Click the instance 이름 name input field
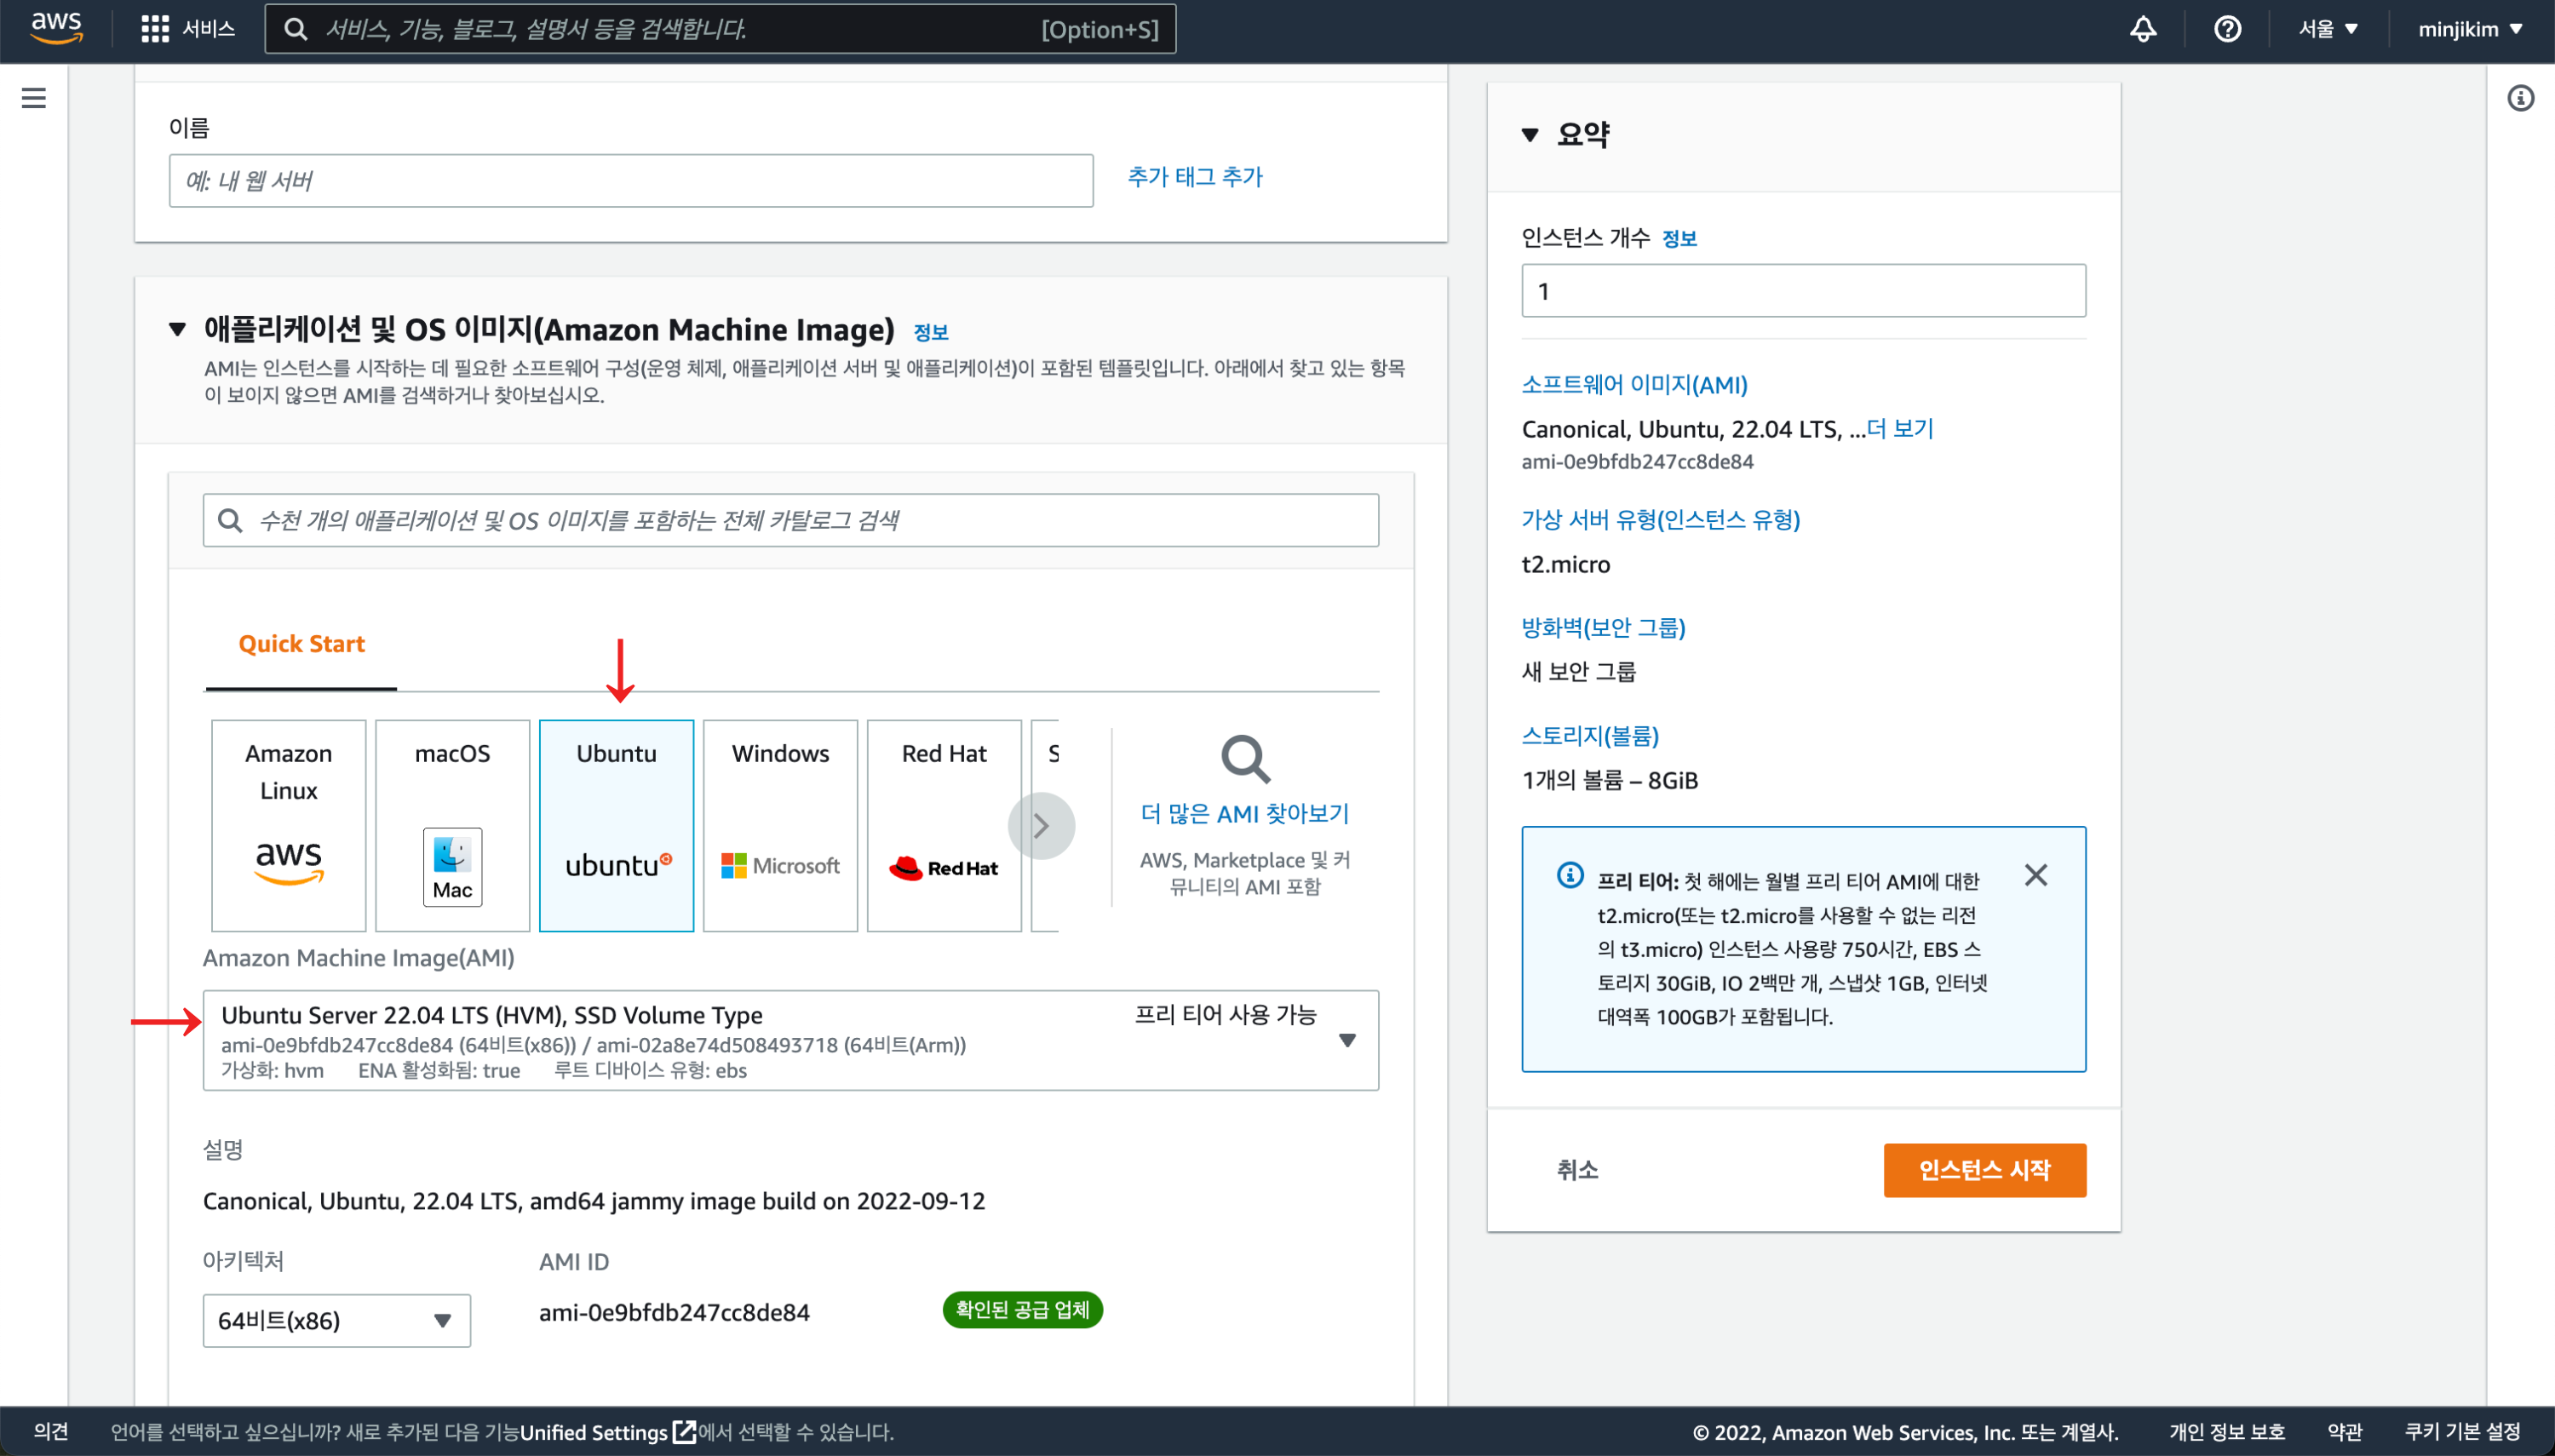Screen dimensions: 2555x1456 tap(630, 181)
